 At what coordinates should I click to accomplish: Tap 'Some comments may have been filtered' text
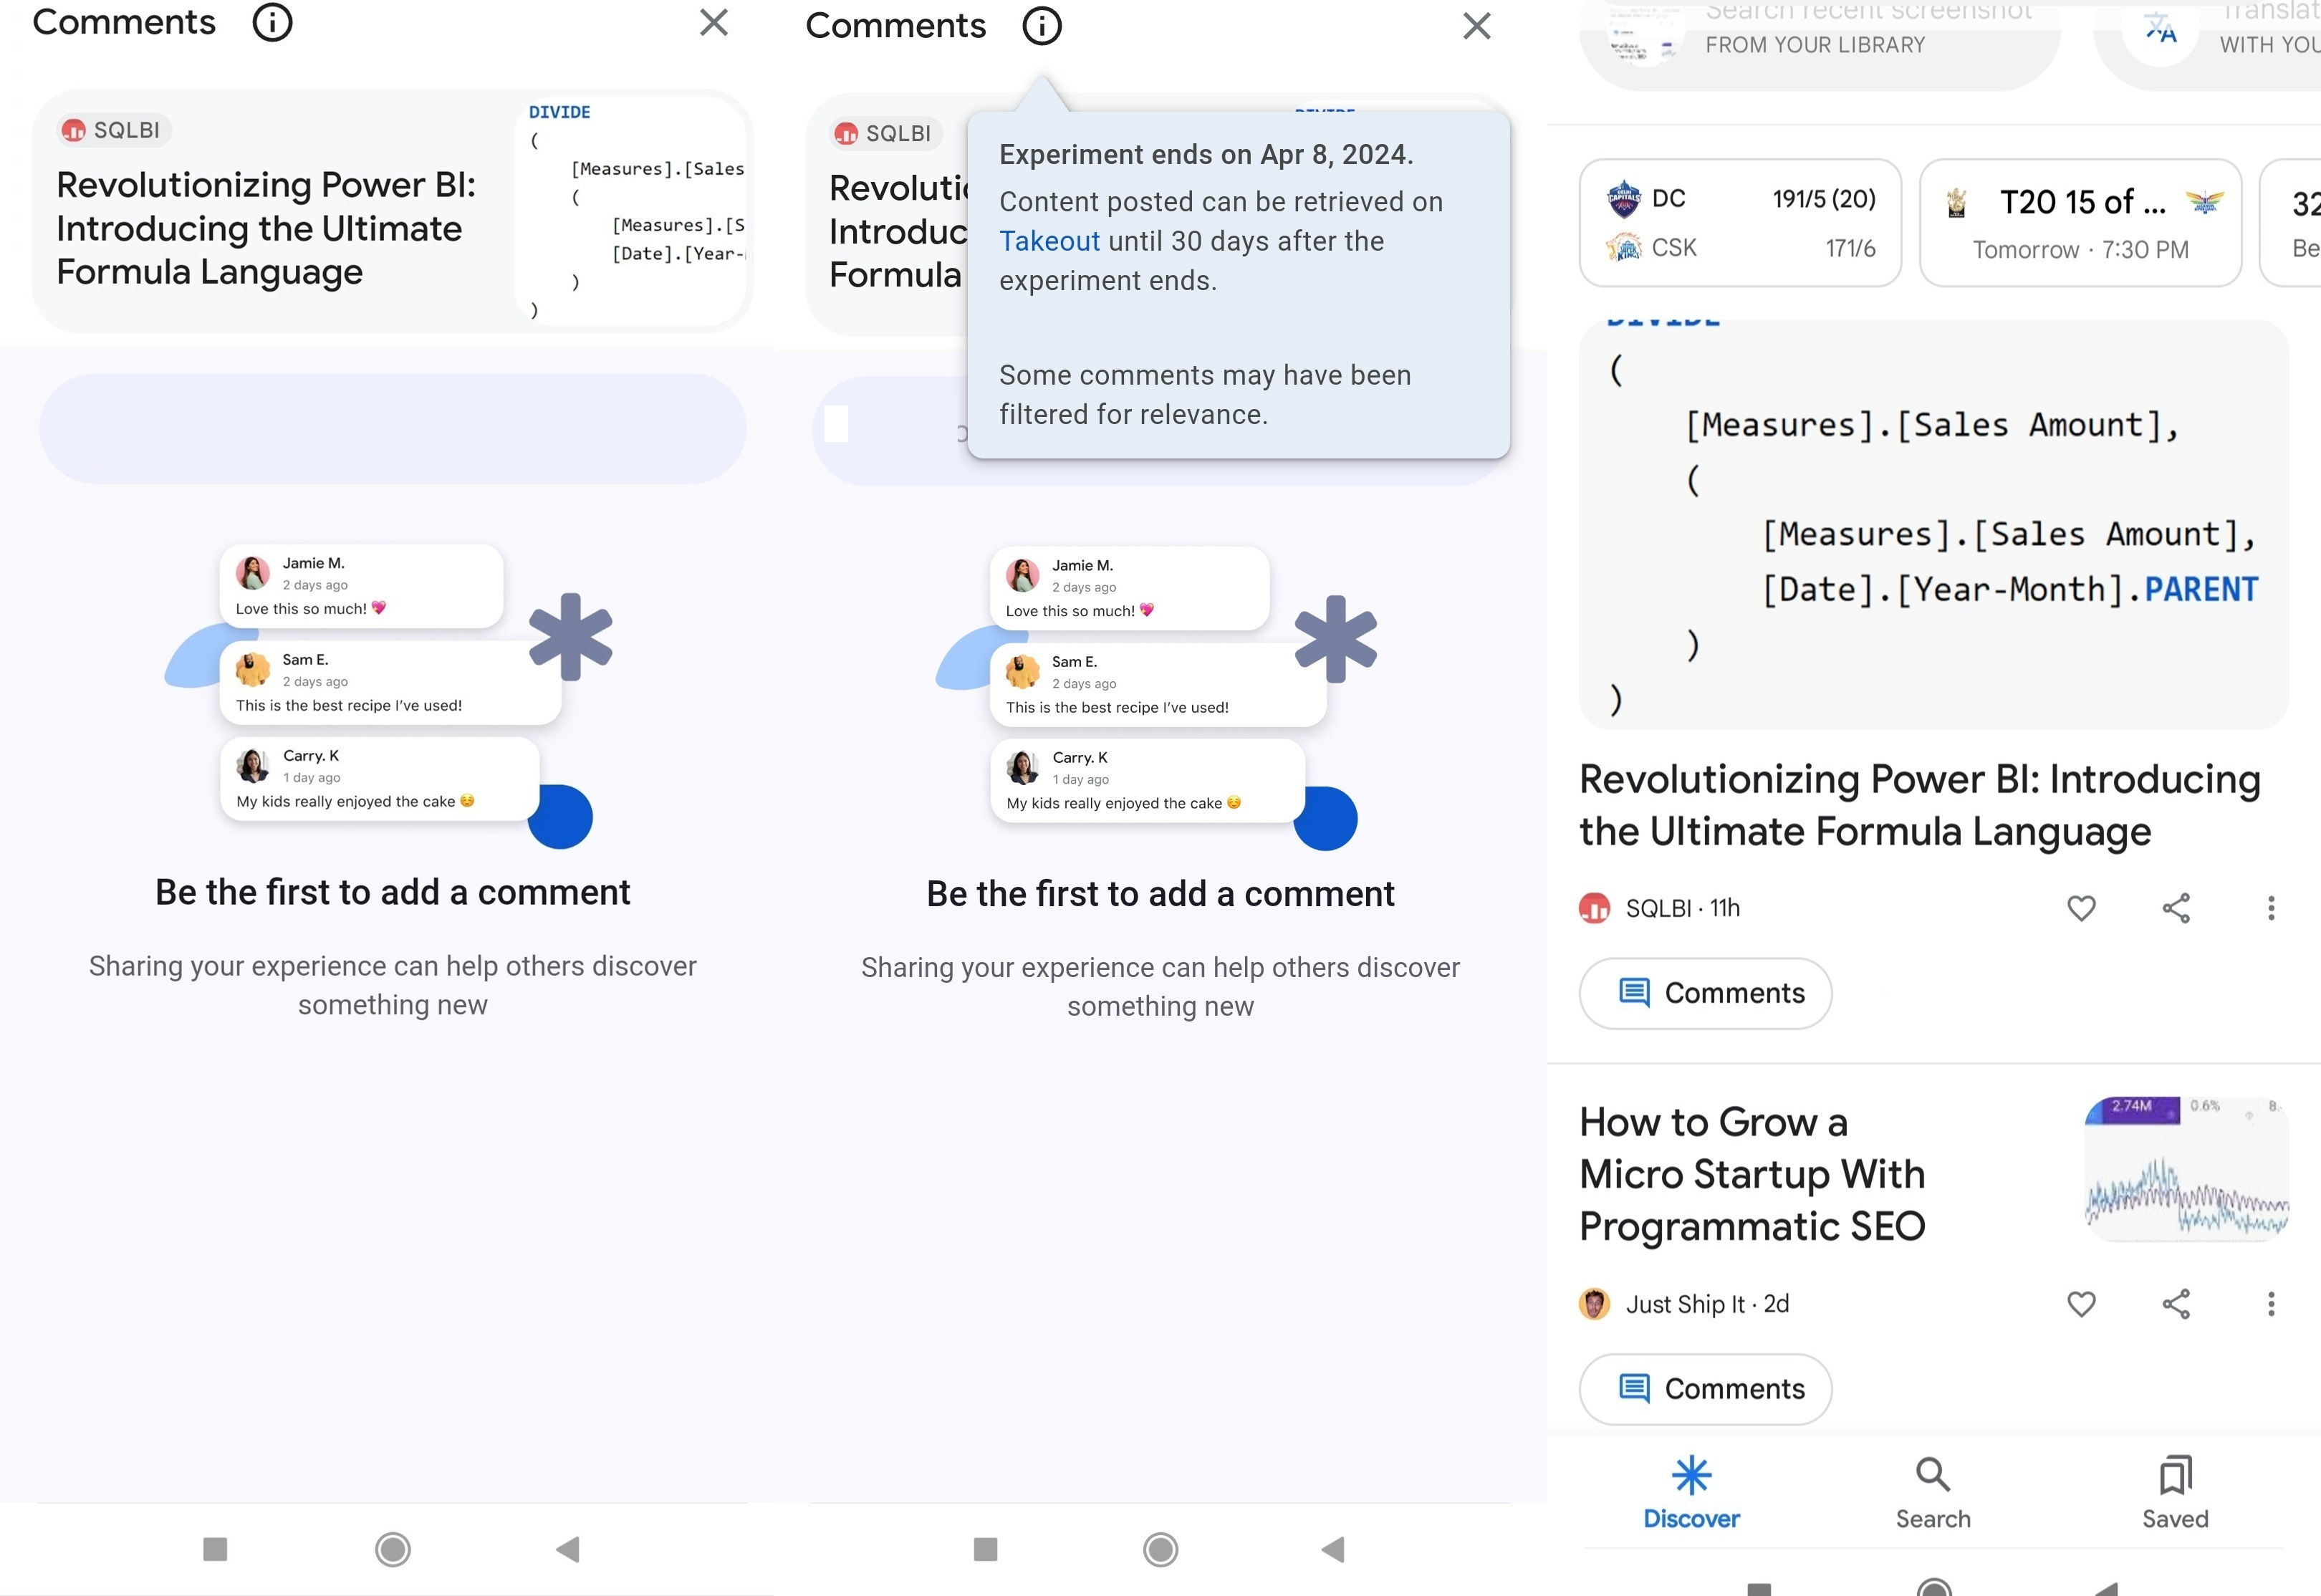(x=1205, y=395)
